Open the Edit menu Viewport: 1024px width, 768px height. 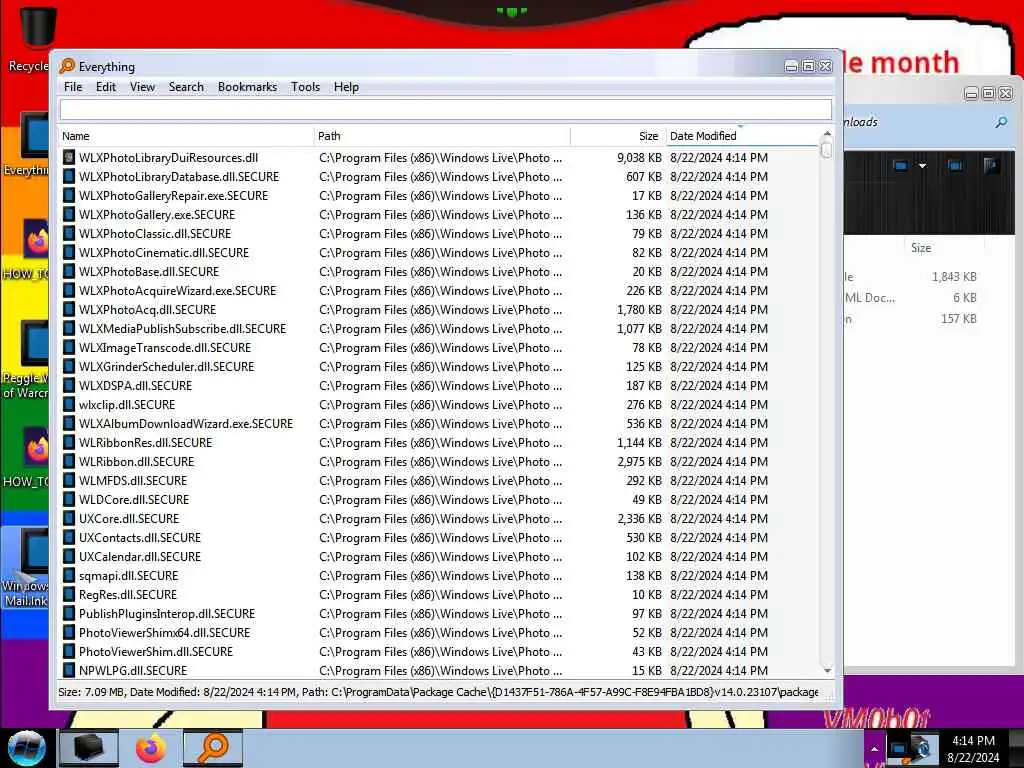pyautogui.click(x=106, y=87)
